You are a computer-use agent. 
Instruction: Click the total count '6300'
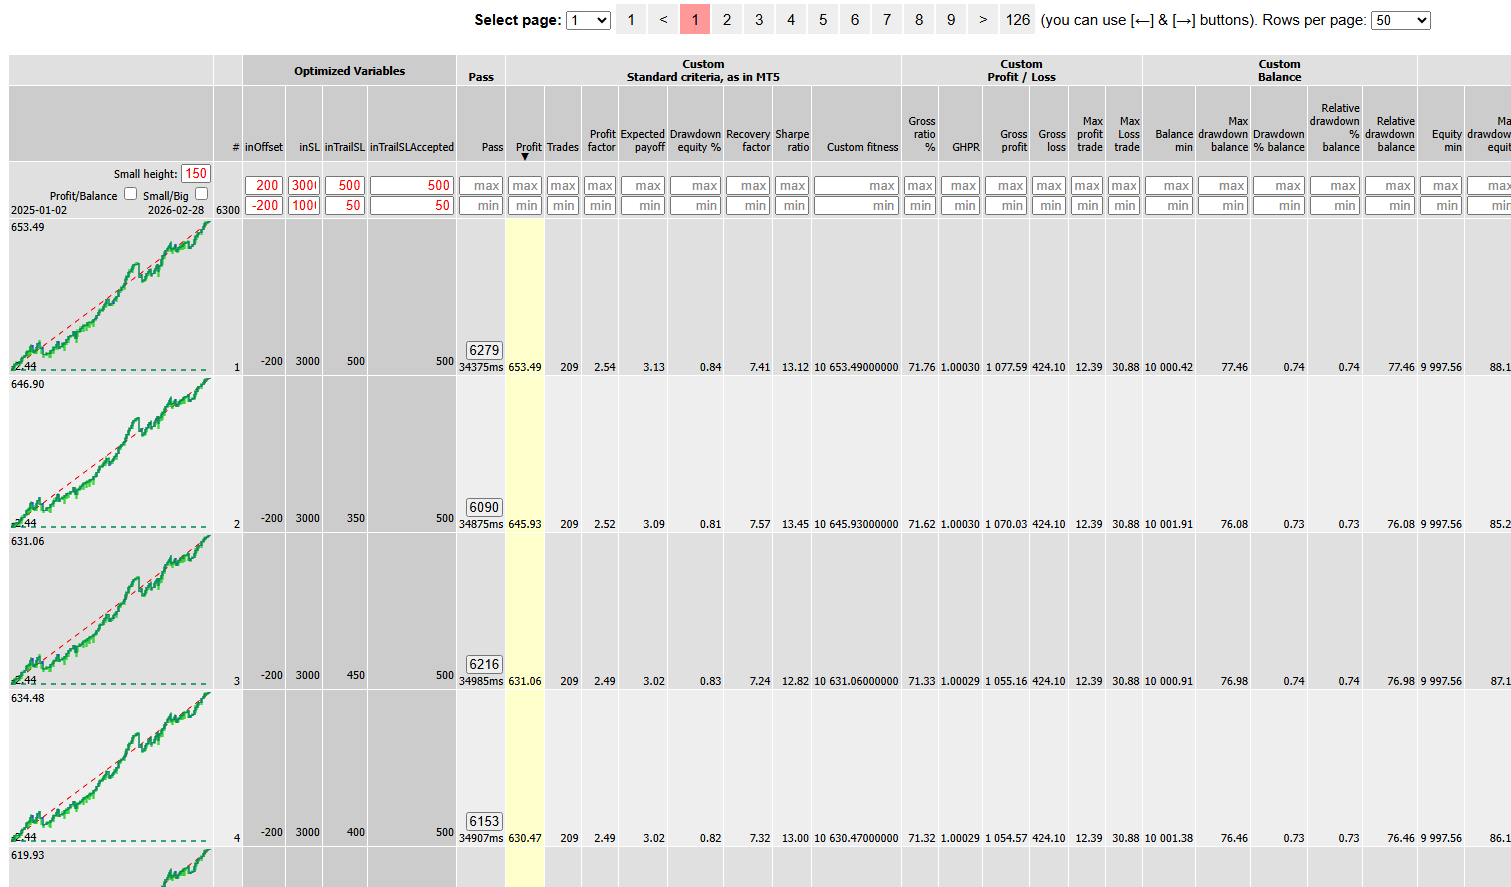pos(228,210)
